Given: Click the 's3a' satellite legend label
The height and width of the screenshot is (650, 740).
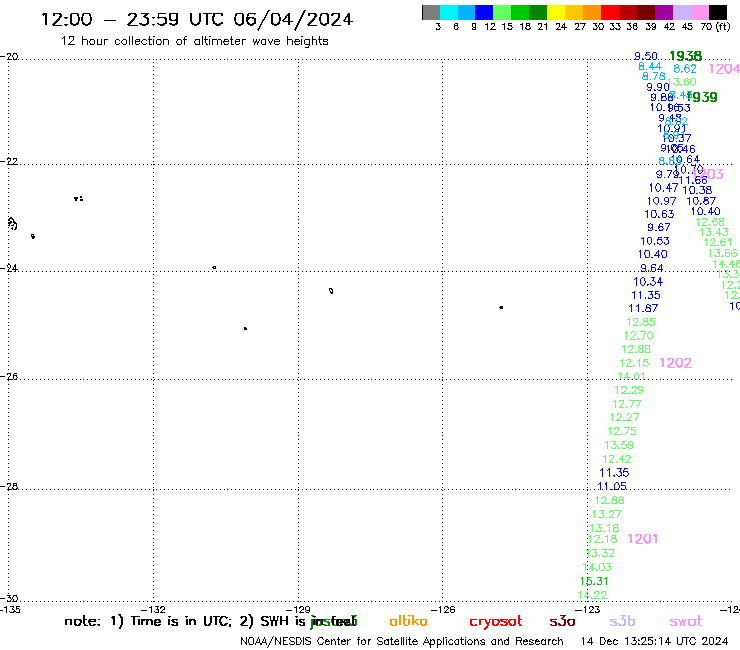Looking at the screenshot, I should pyautogui.click(x=562, y=621).
